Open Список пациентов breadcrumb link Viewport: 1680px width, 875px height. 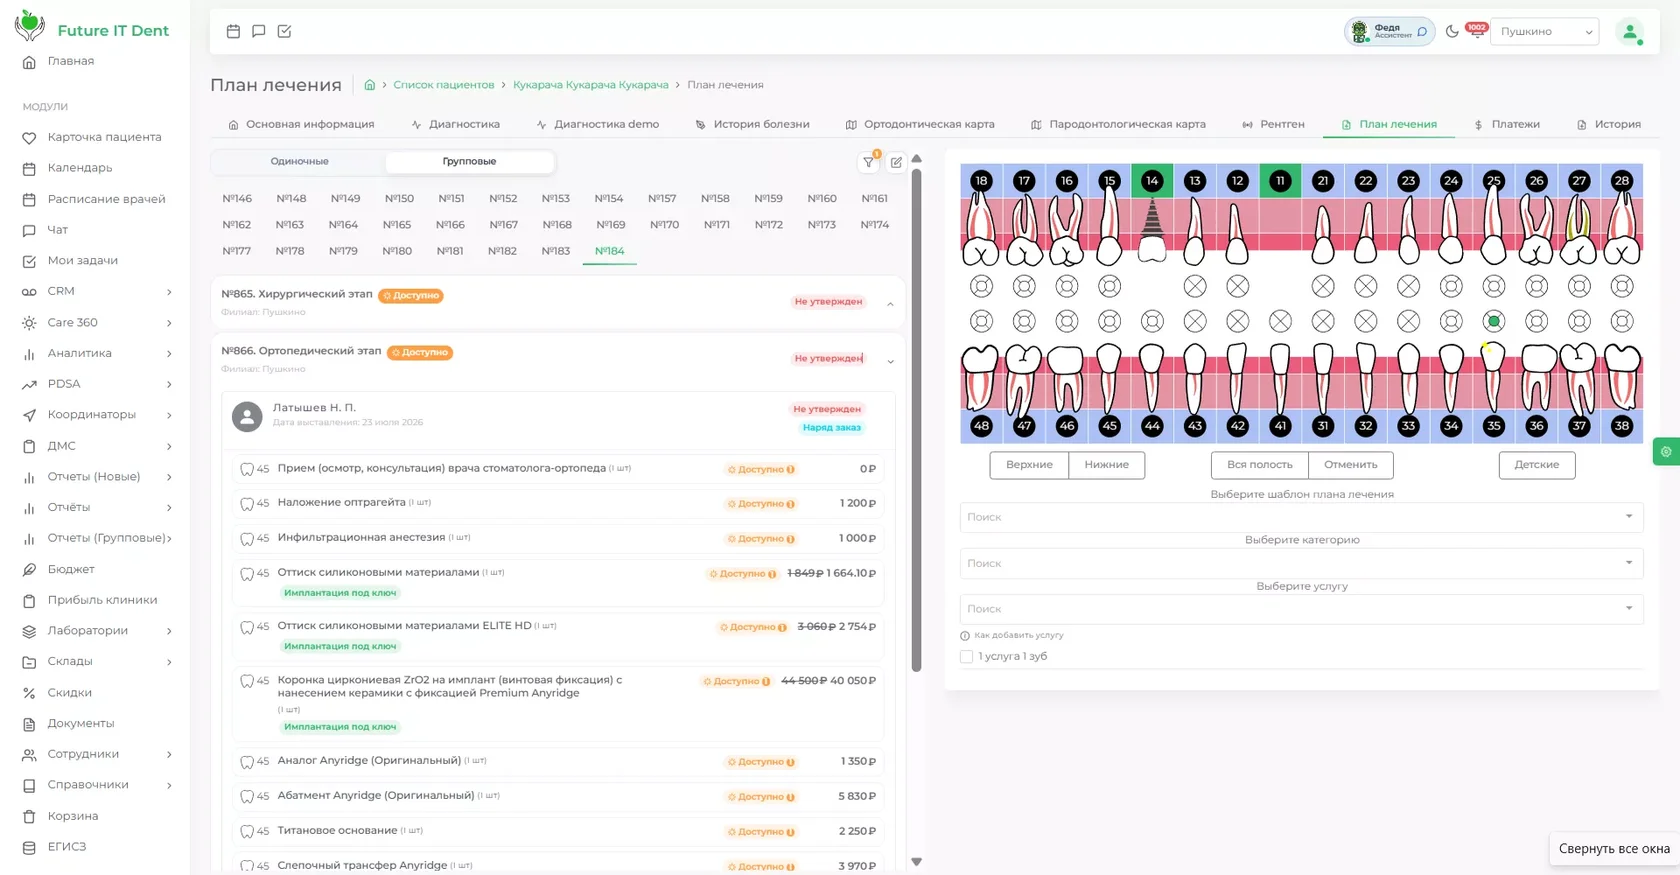point(444,85)
